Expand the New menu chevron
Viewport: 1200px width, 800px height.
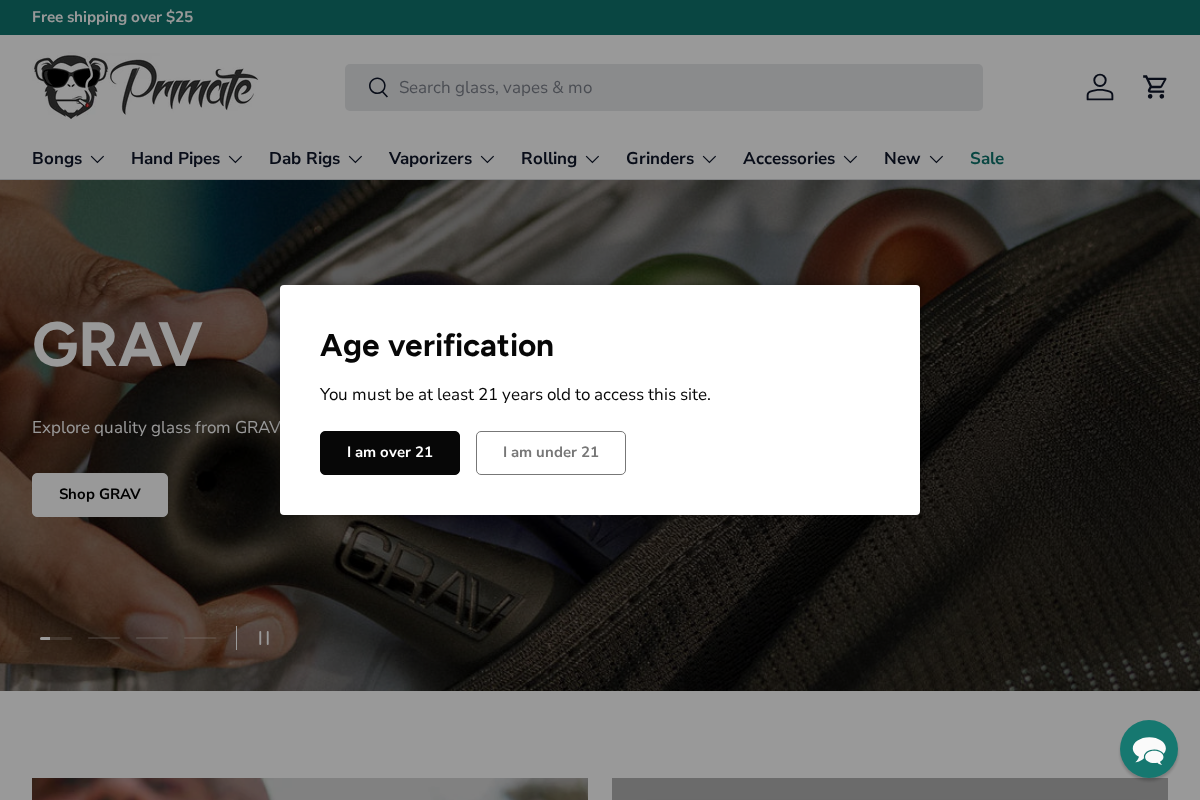(x=936, y=159)
